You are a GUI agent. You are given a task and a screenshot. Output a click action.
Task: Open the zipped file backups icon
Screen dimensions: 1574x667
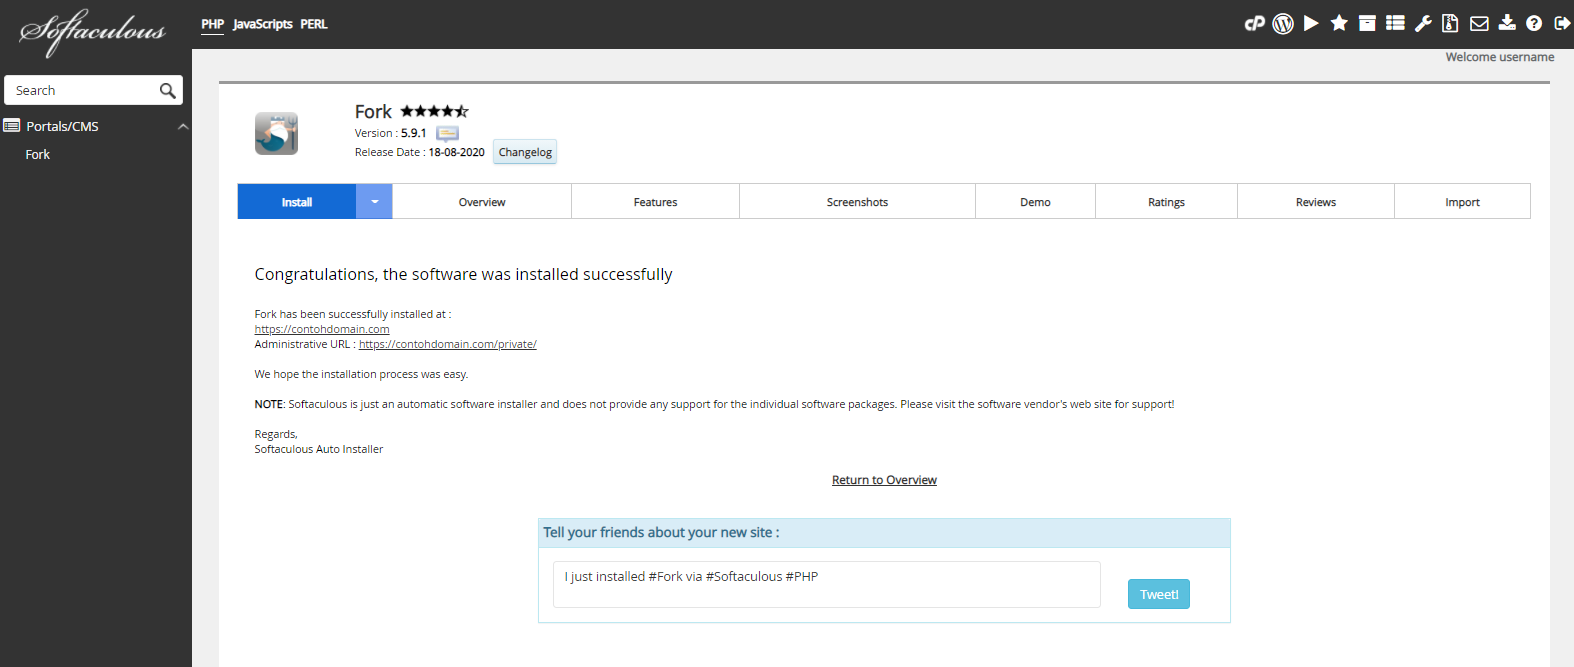pos(1450,23)
